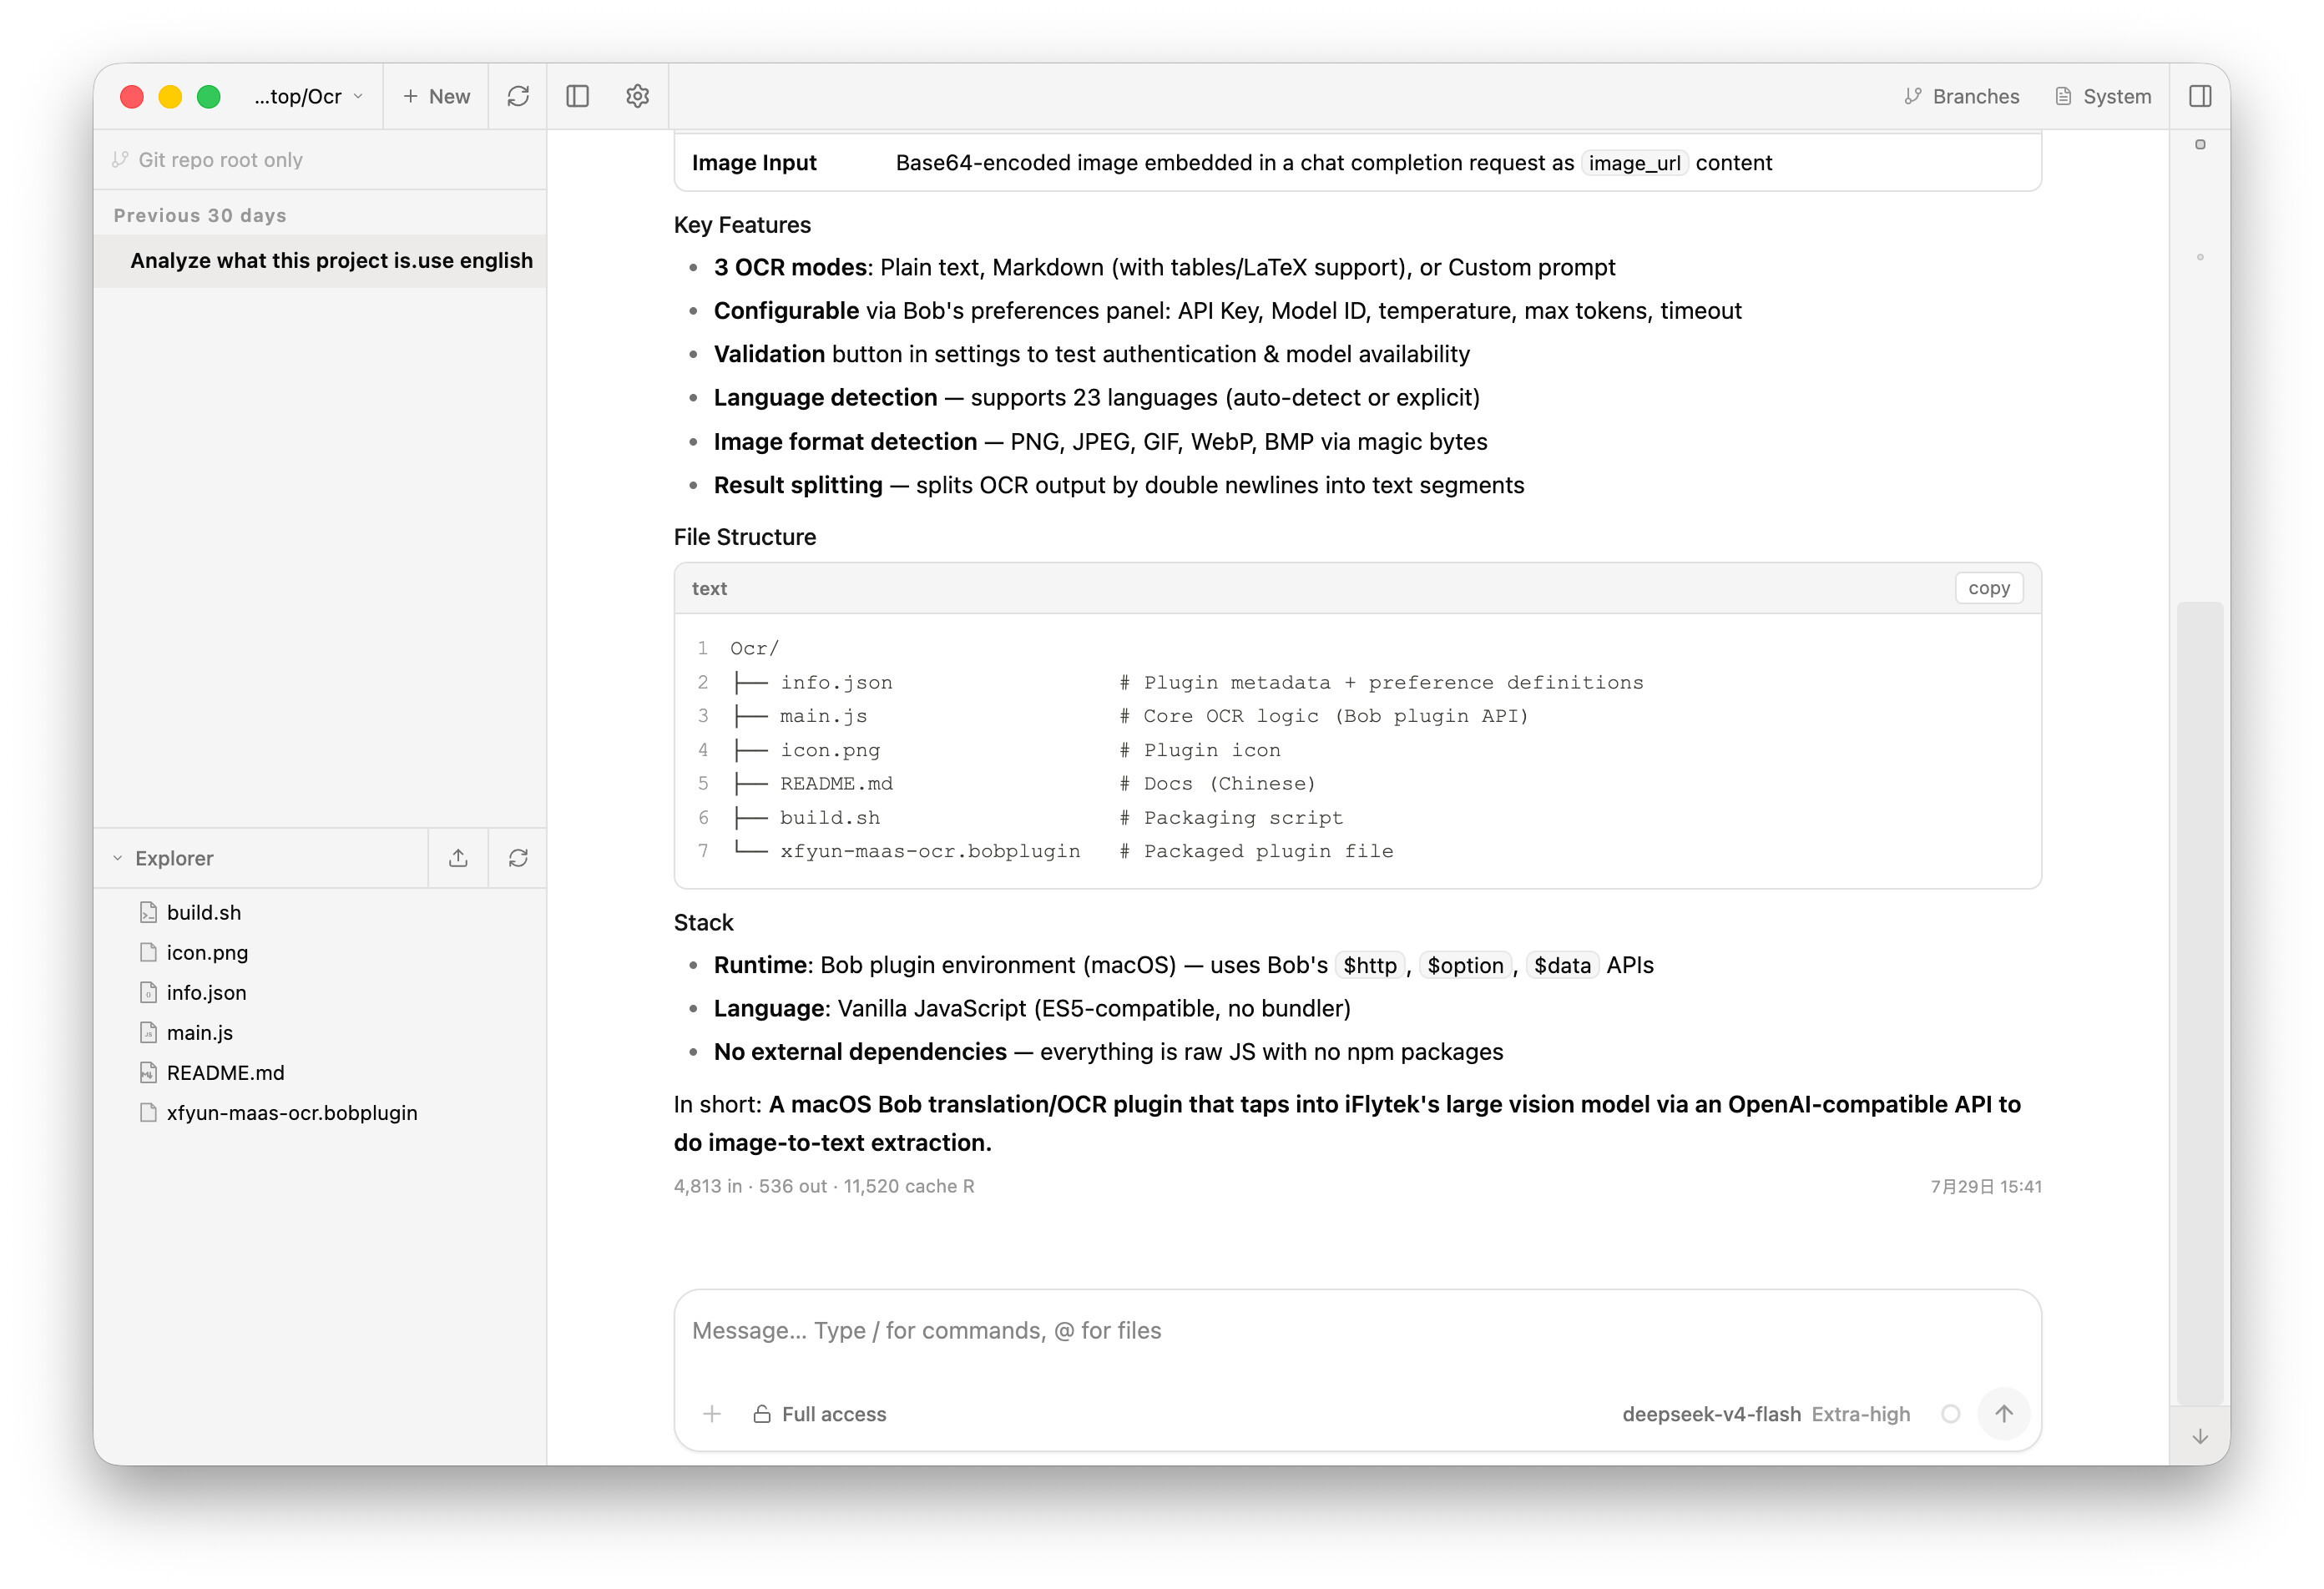Jump to bottom with the down-arrow icon
This screenshot has height=1589, width=2324.
click(2200, 1437)
